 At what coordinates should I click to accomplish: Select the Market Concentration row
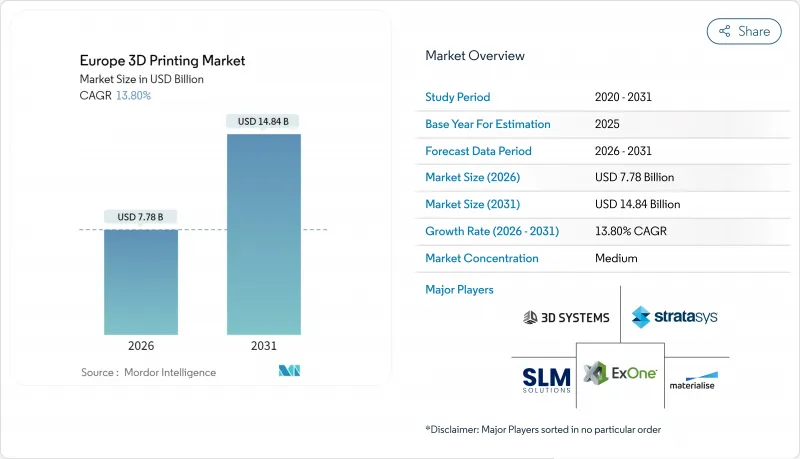click(x=552, y=258)
